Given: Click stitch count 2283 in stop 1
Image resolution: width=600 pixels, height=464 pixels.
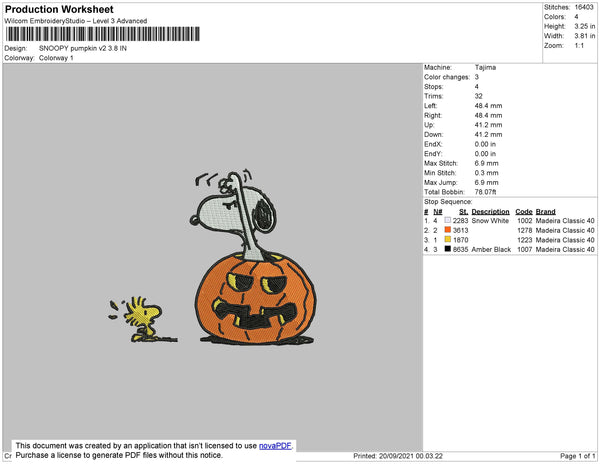Looking at the screenshot, I should pyautogui.click(x=460, y=221).
